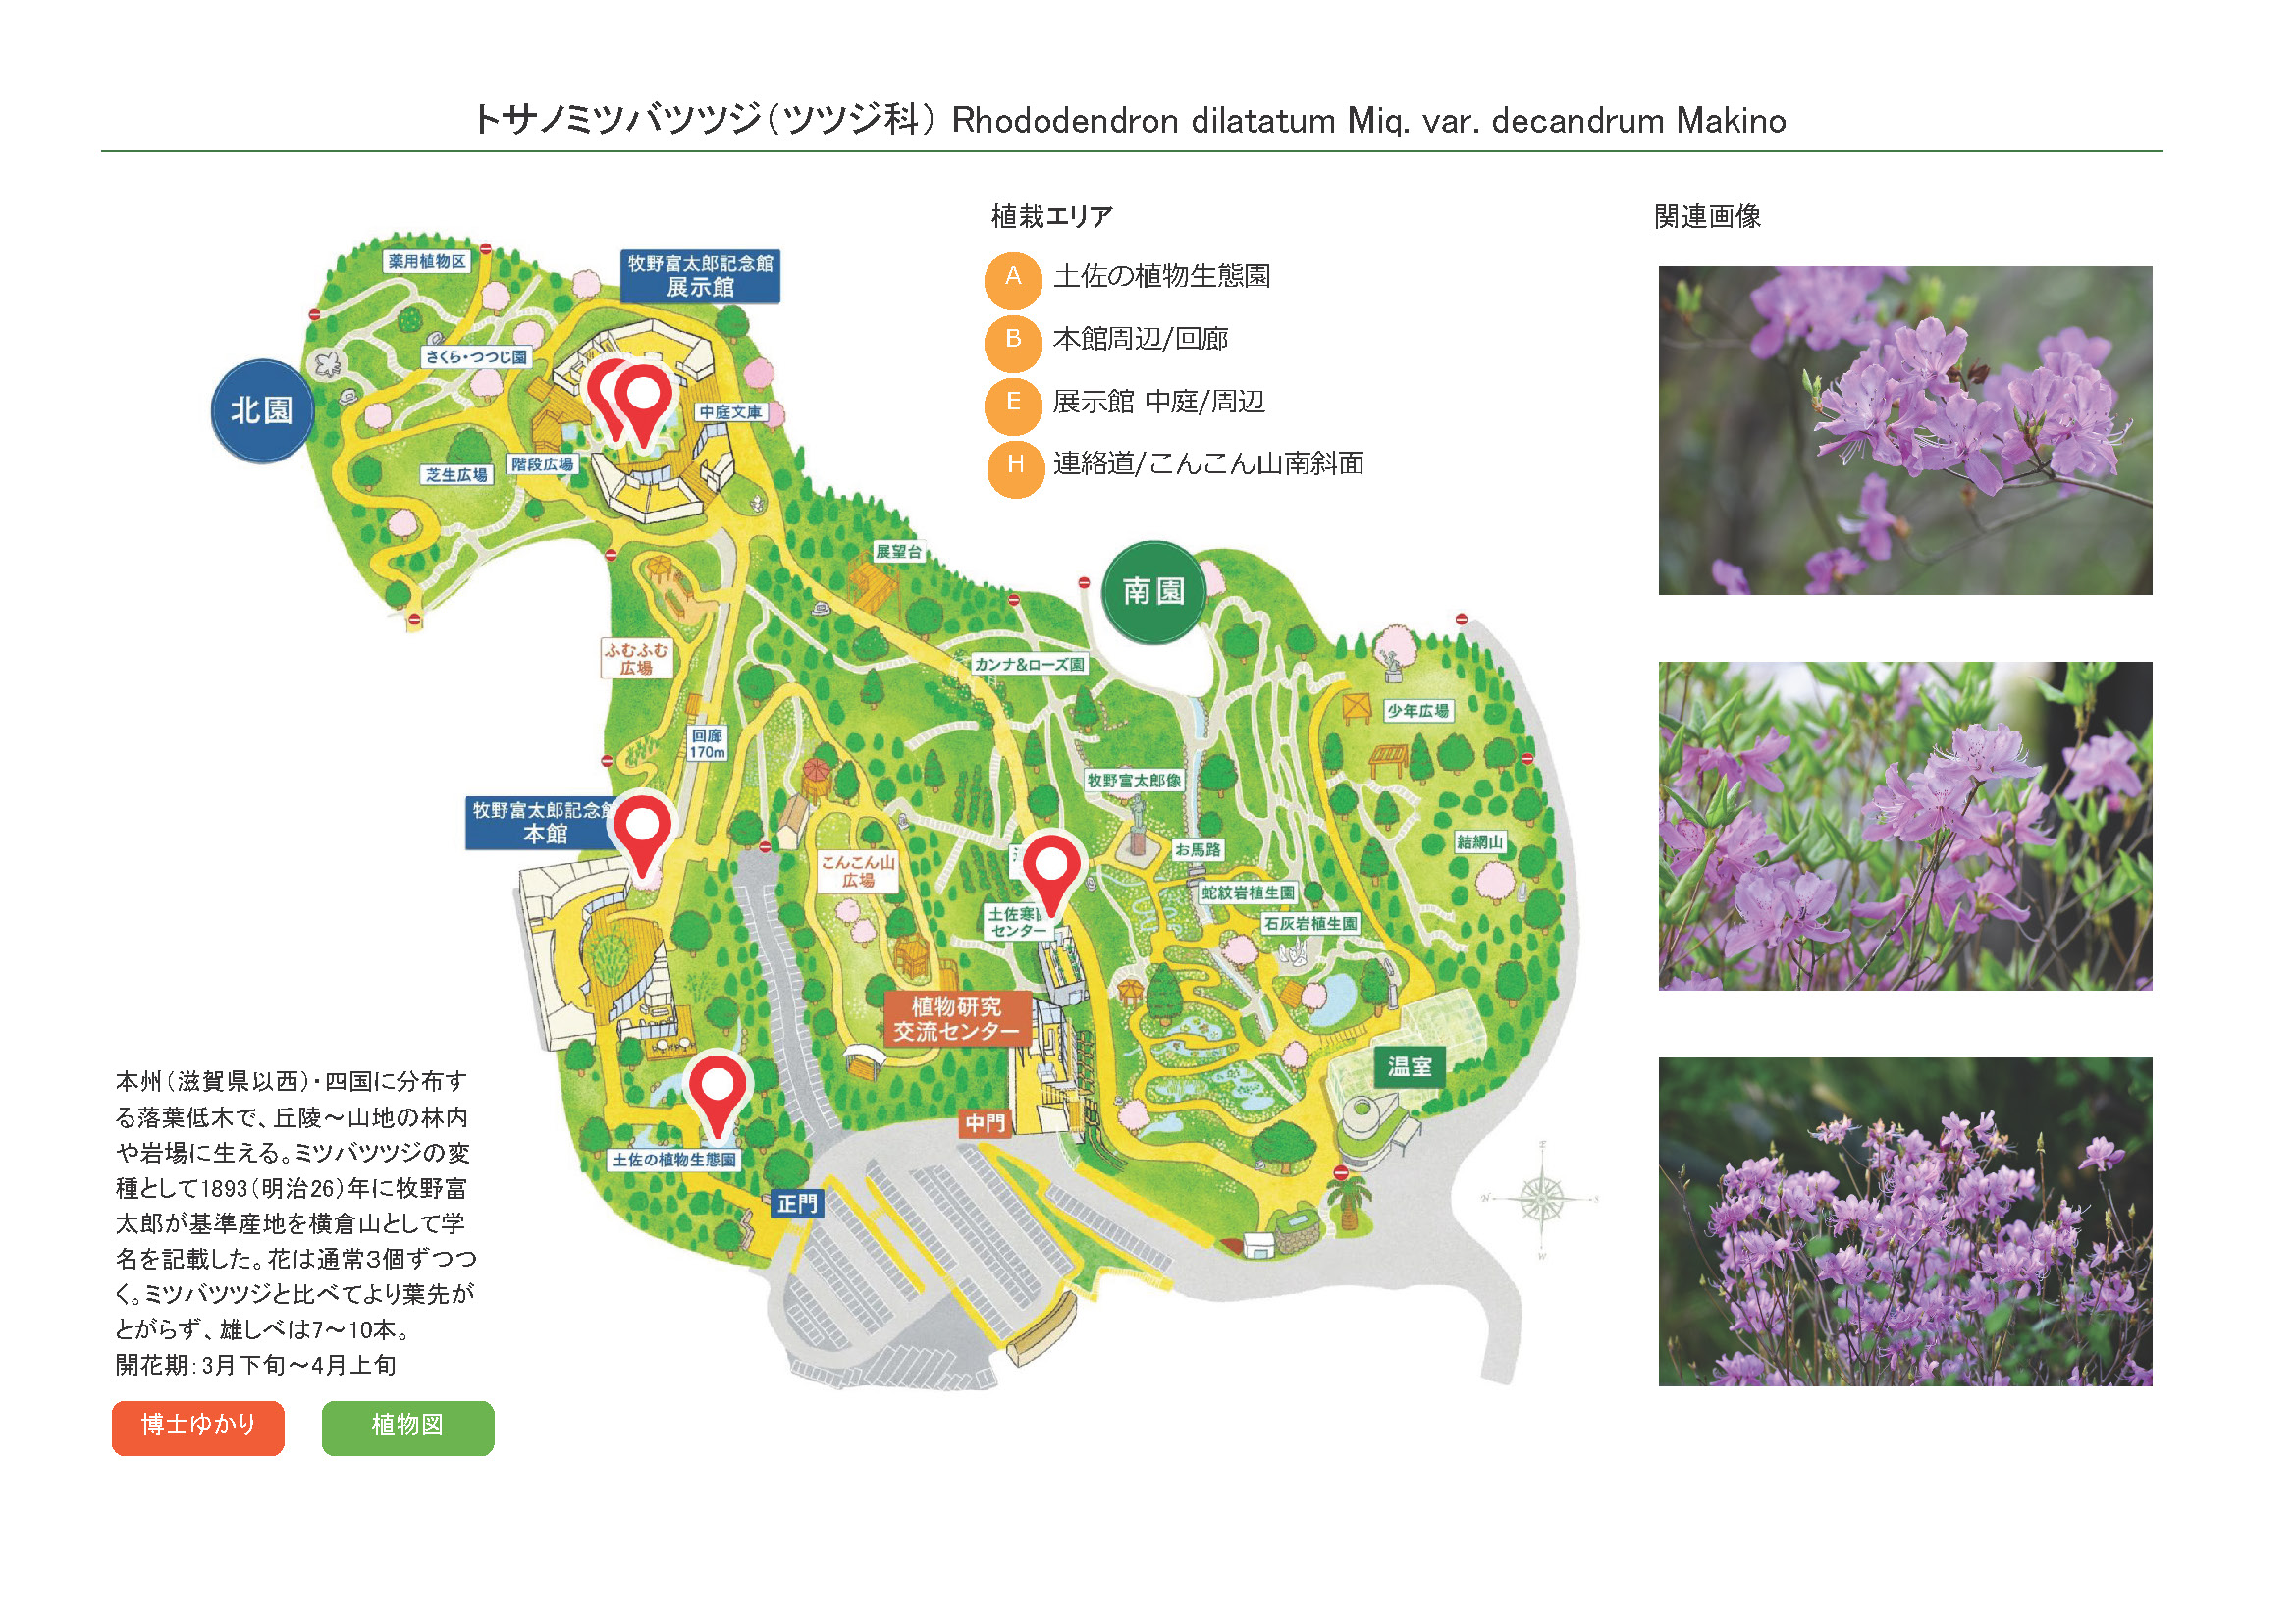The image size is (2296, 1624).
Task: Click the map pin near 本館
Action: [642, 832]
